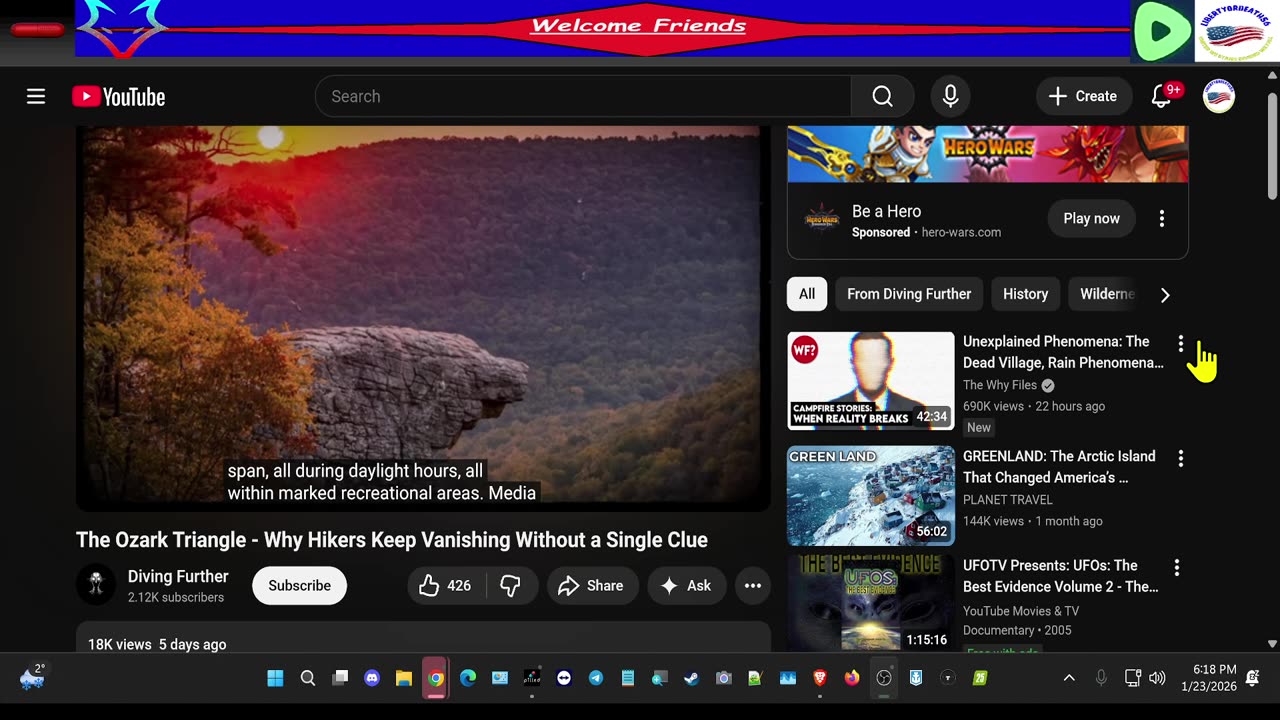Open The Why Files channel link
The image size is (1280, 720).
tap(1000, 386)
